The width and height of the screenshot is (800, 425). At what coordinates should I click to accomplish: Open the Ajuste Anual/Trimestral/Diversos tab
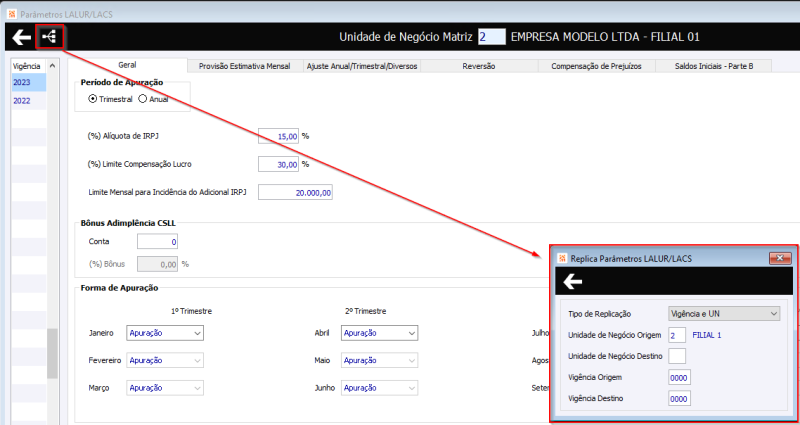(x=362, y=66)
